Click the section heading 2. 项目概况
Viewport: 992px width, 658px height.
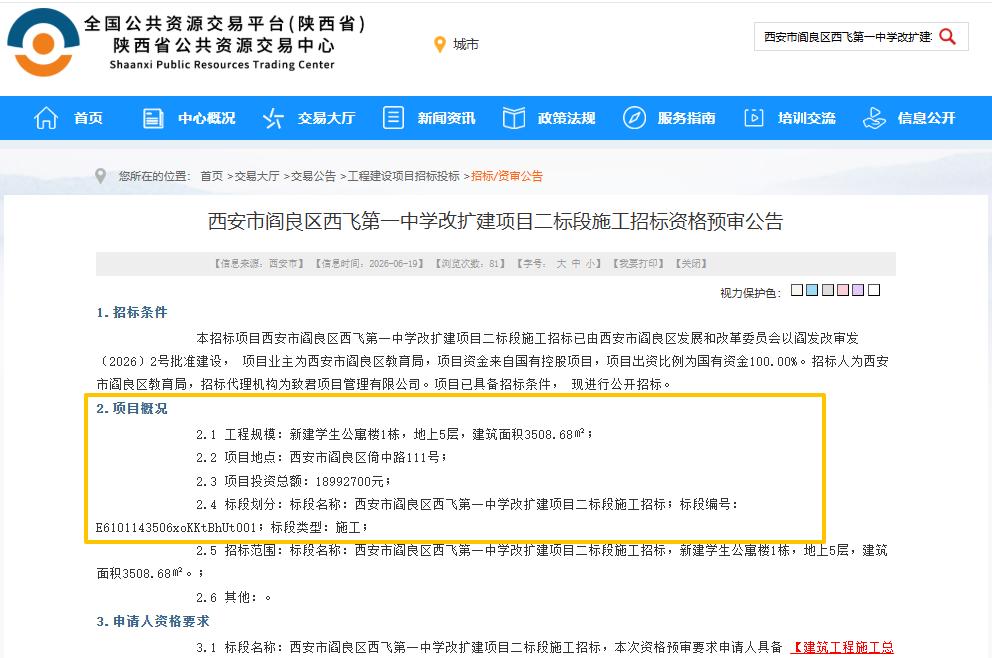[132, 408]
